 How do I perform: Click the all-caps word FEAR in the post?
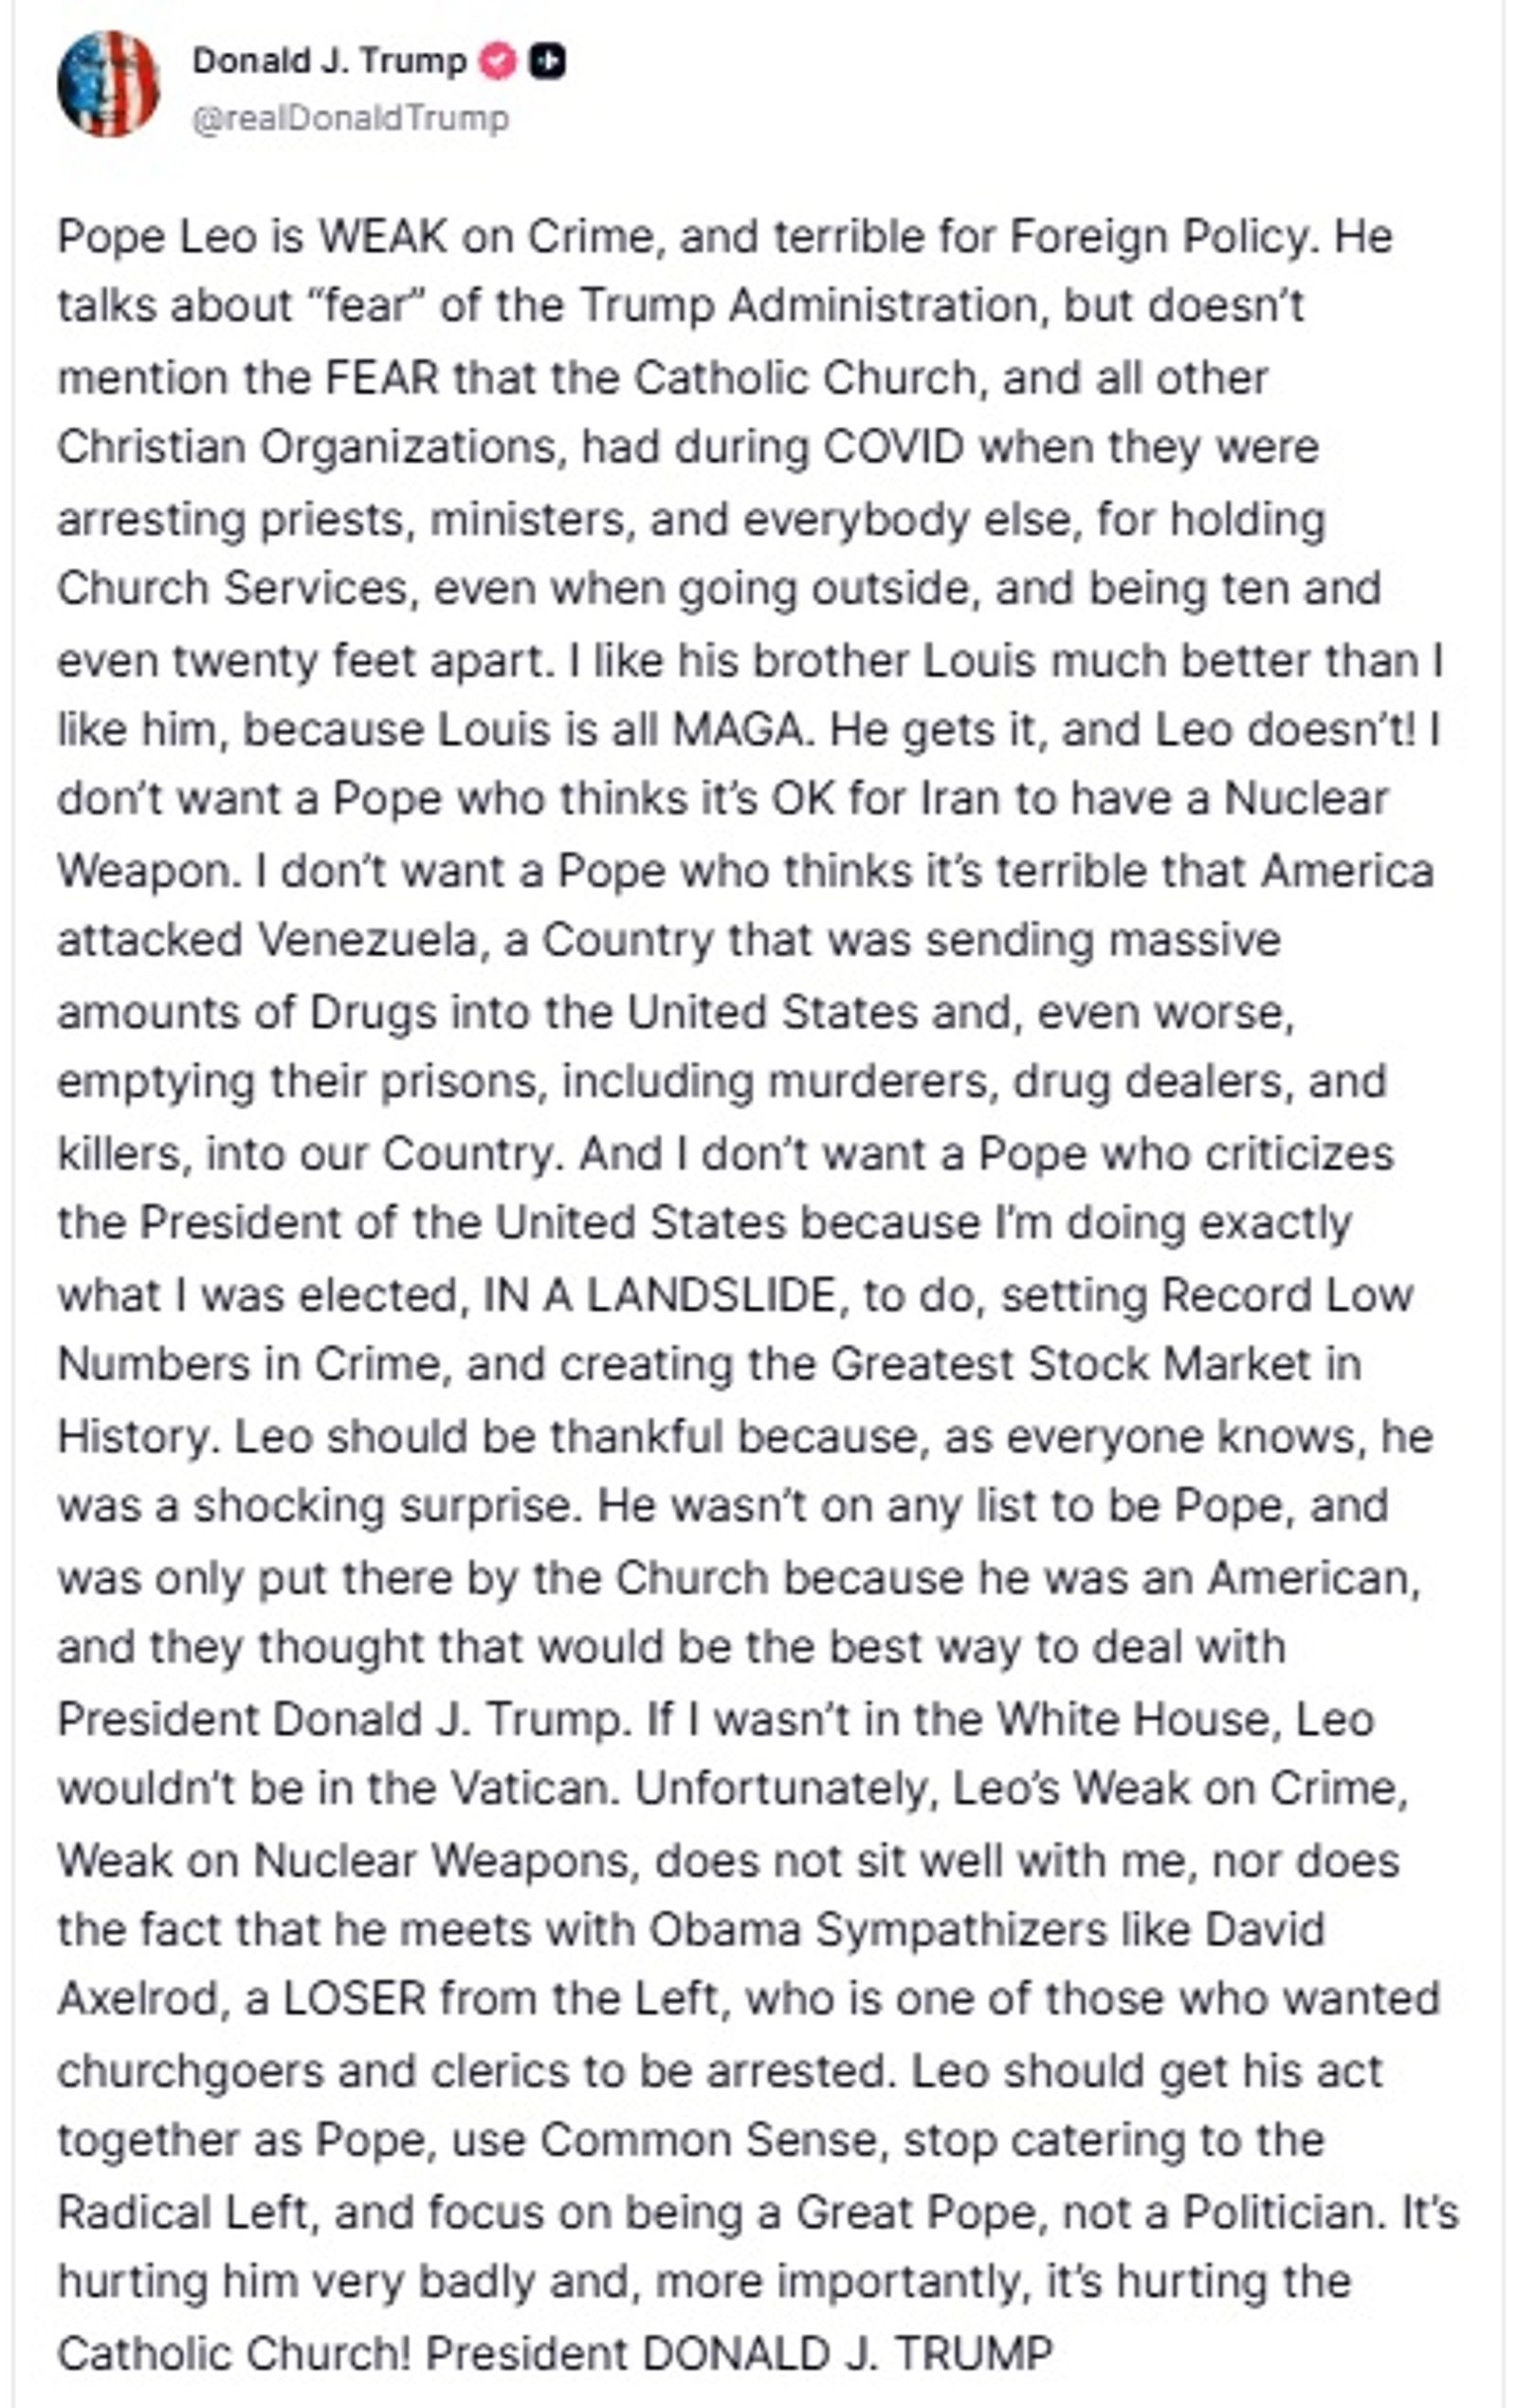382,378
